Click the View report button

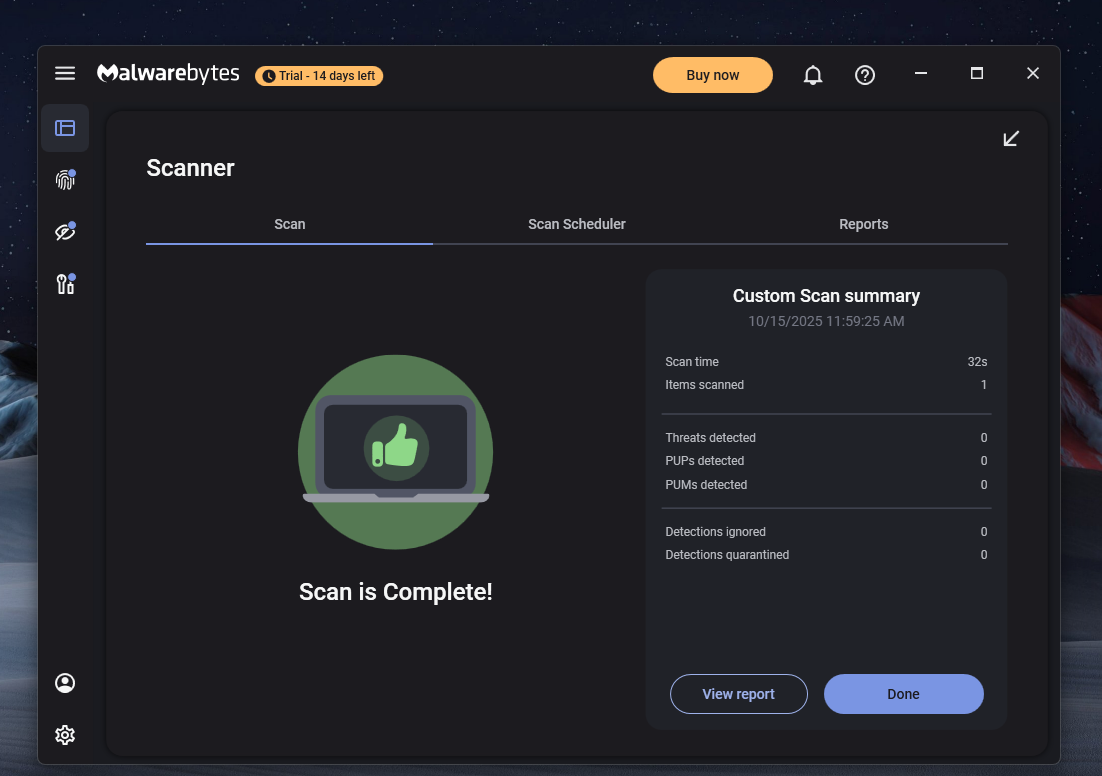pos(738,694)
